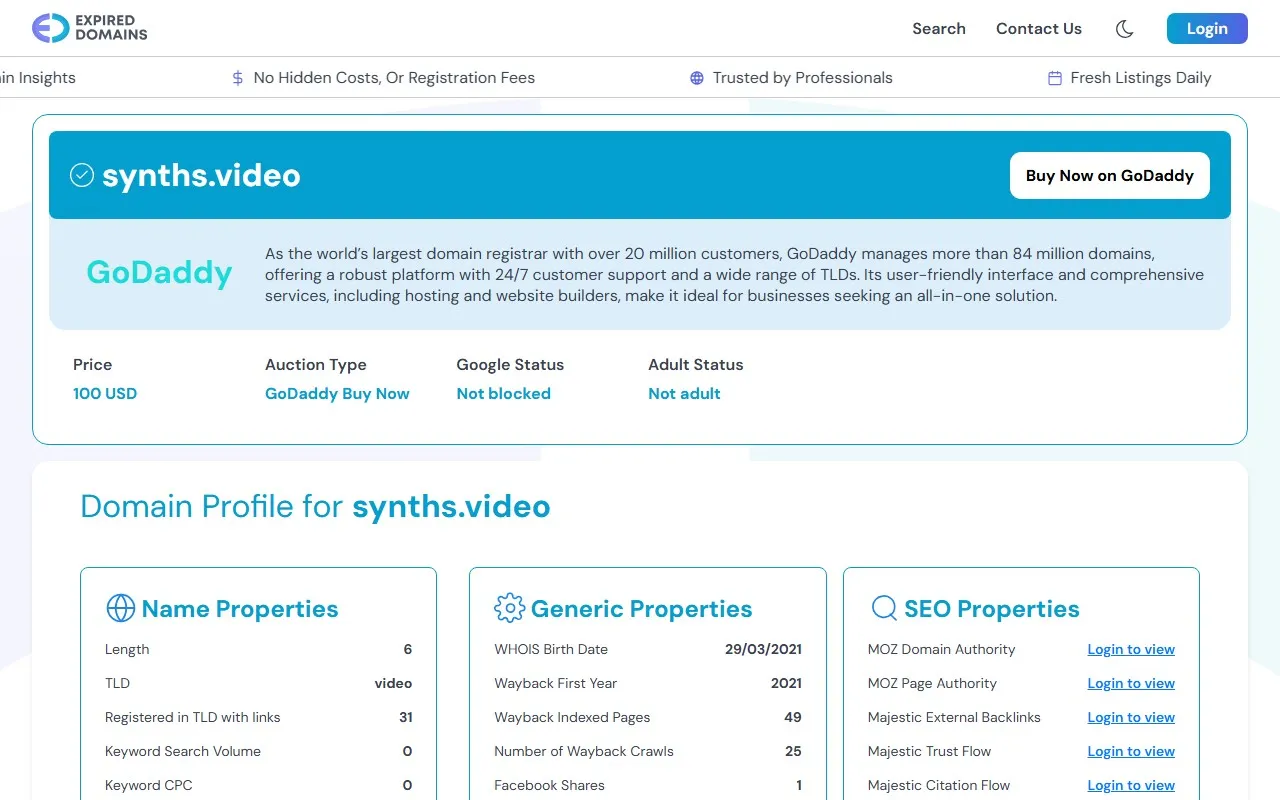Click the checkmark icon next to synths.video
The height and width of the screenshot is (800, 1280).
(x=81, y=176)
